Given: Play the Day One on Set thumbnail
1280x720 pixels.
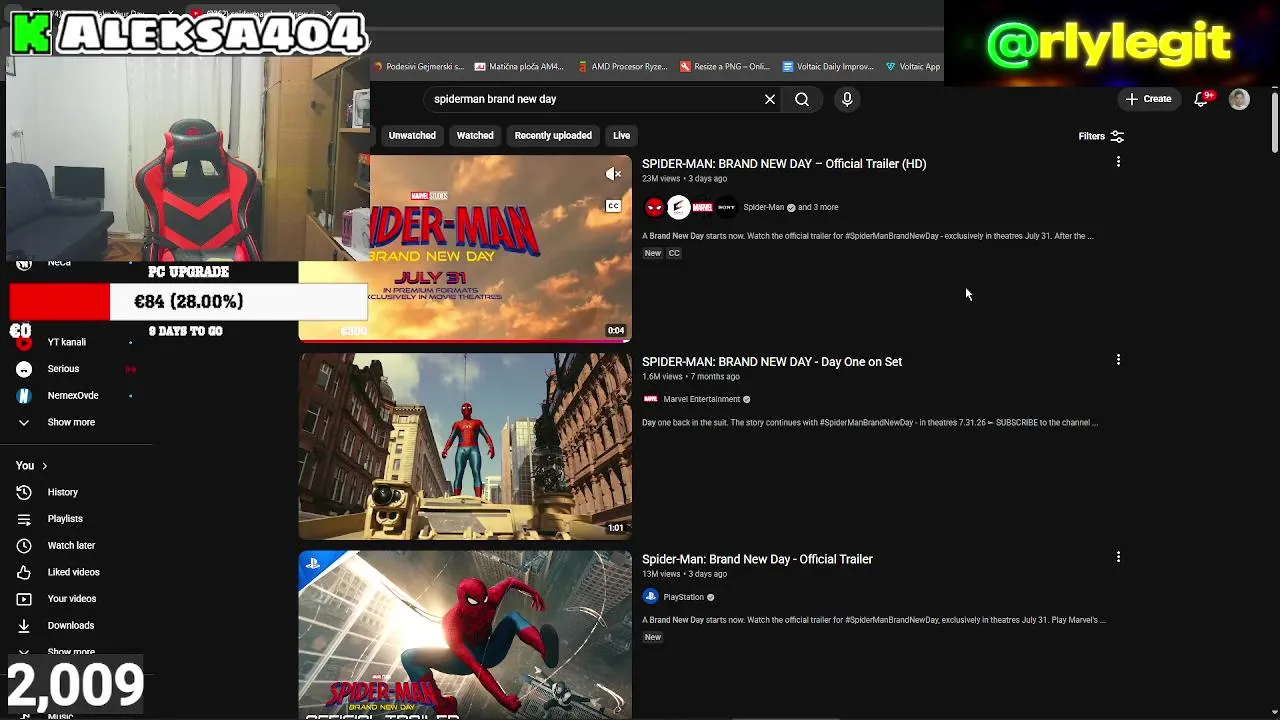Looking at the screenshot, I should tap(465, 446).
